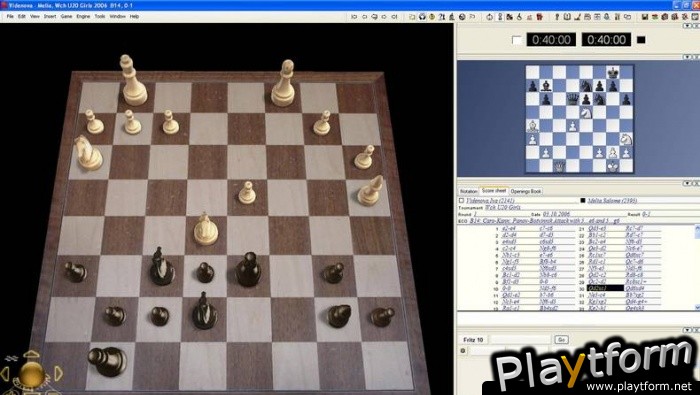Click the rotate board circular icon
The image size is (700, 395).
pos(489,17)
